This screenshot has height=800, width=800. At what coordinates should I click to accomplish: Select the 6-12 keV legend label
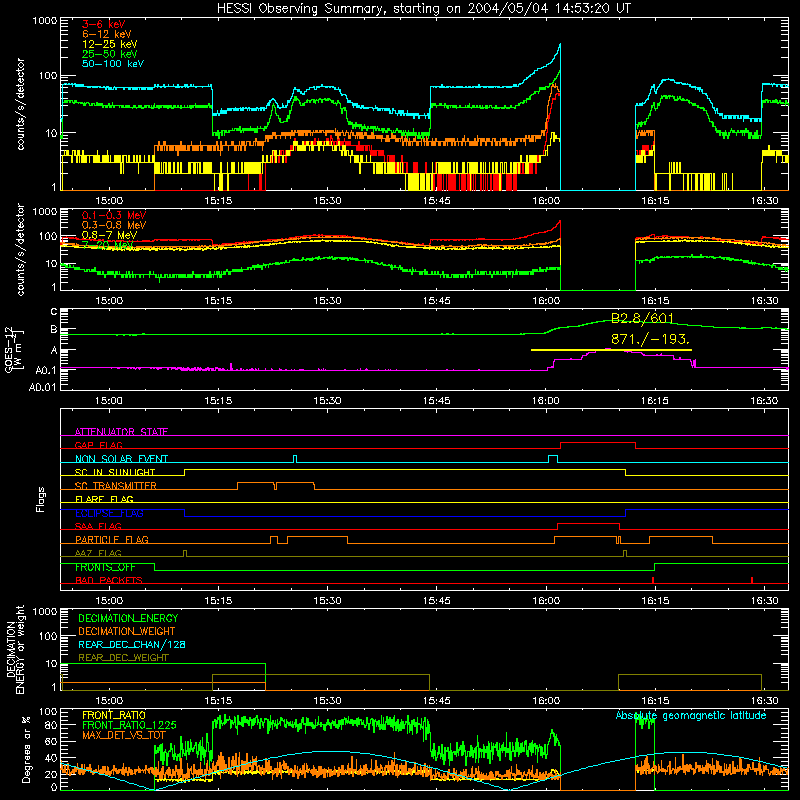tap(107, 34)
